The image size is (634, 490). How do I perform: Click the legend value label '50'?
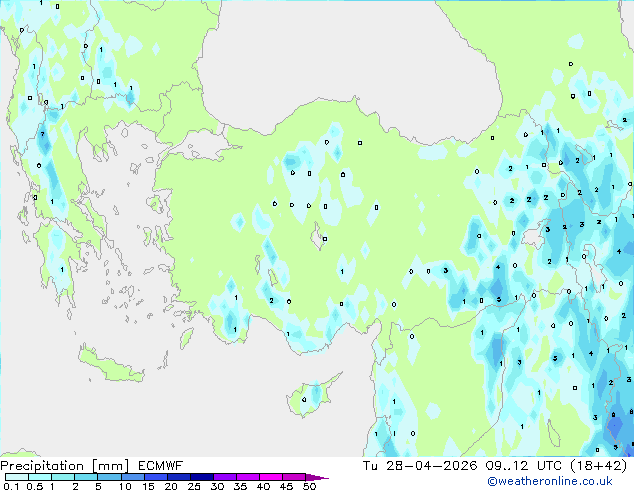pos(309,486)
